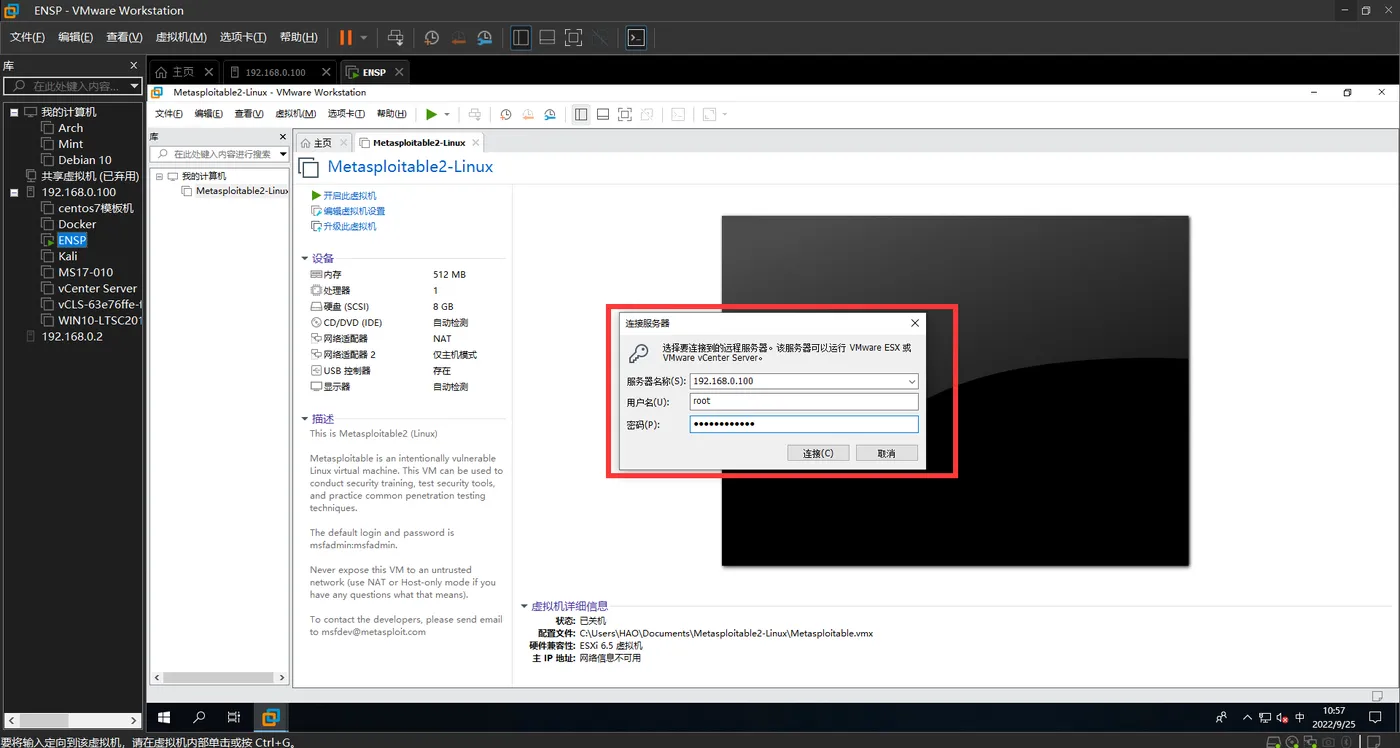Toggle thumbnail bar in inner toolbar

click(603, 114)
